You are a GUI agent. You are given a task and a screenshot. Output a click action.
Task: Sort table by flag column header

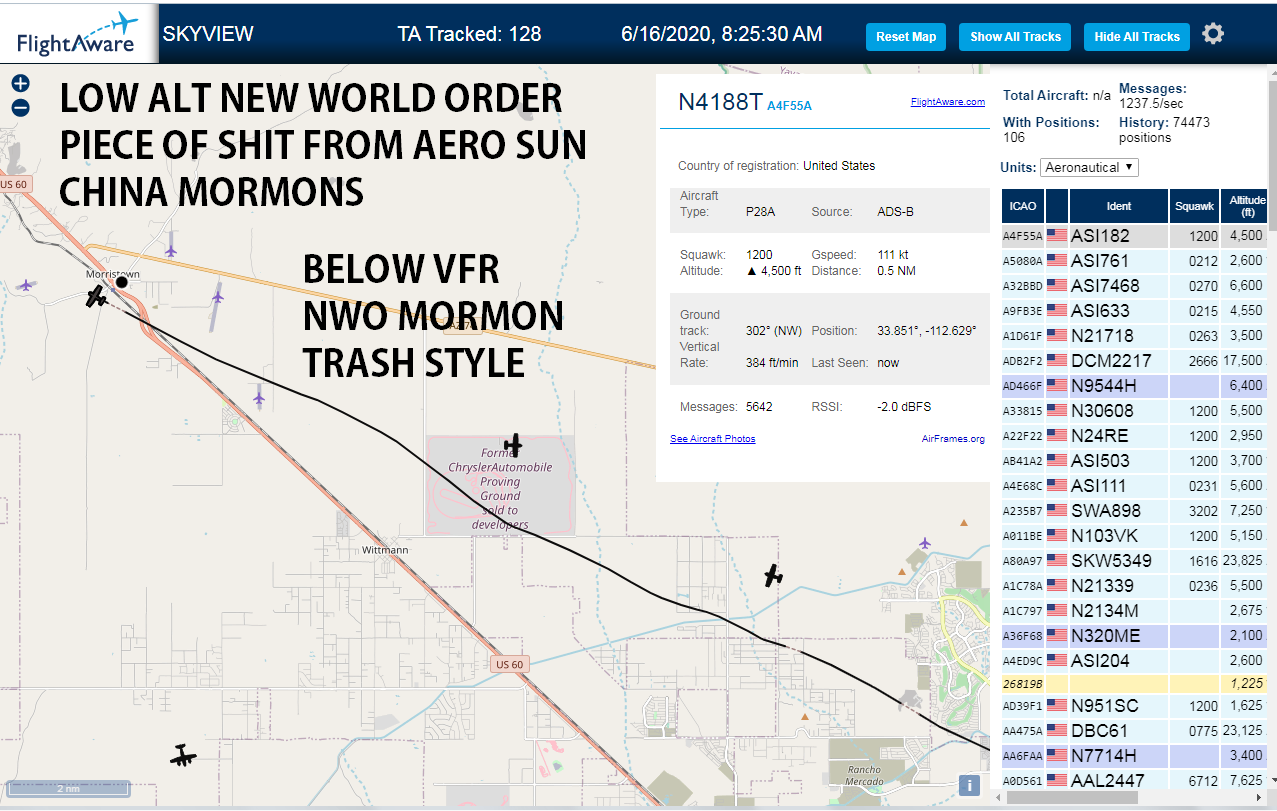click(x=1057, y=206)
